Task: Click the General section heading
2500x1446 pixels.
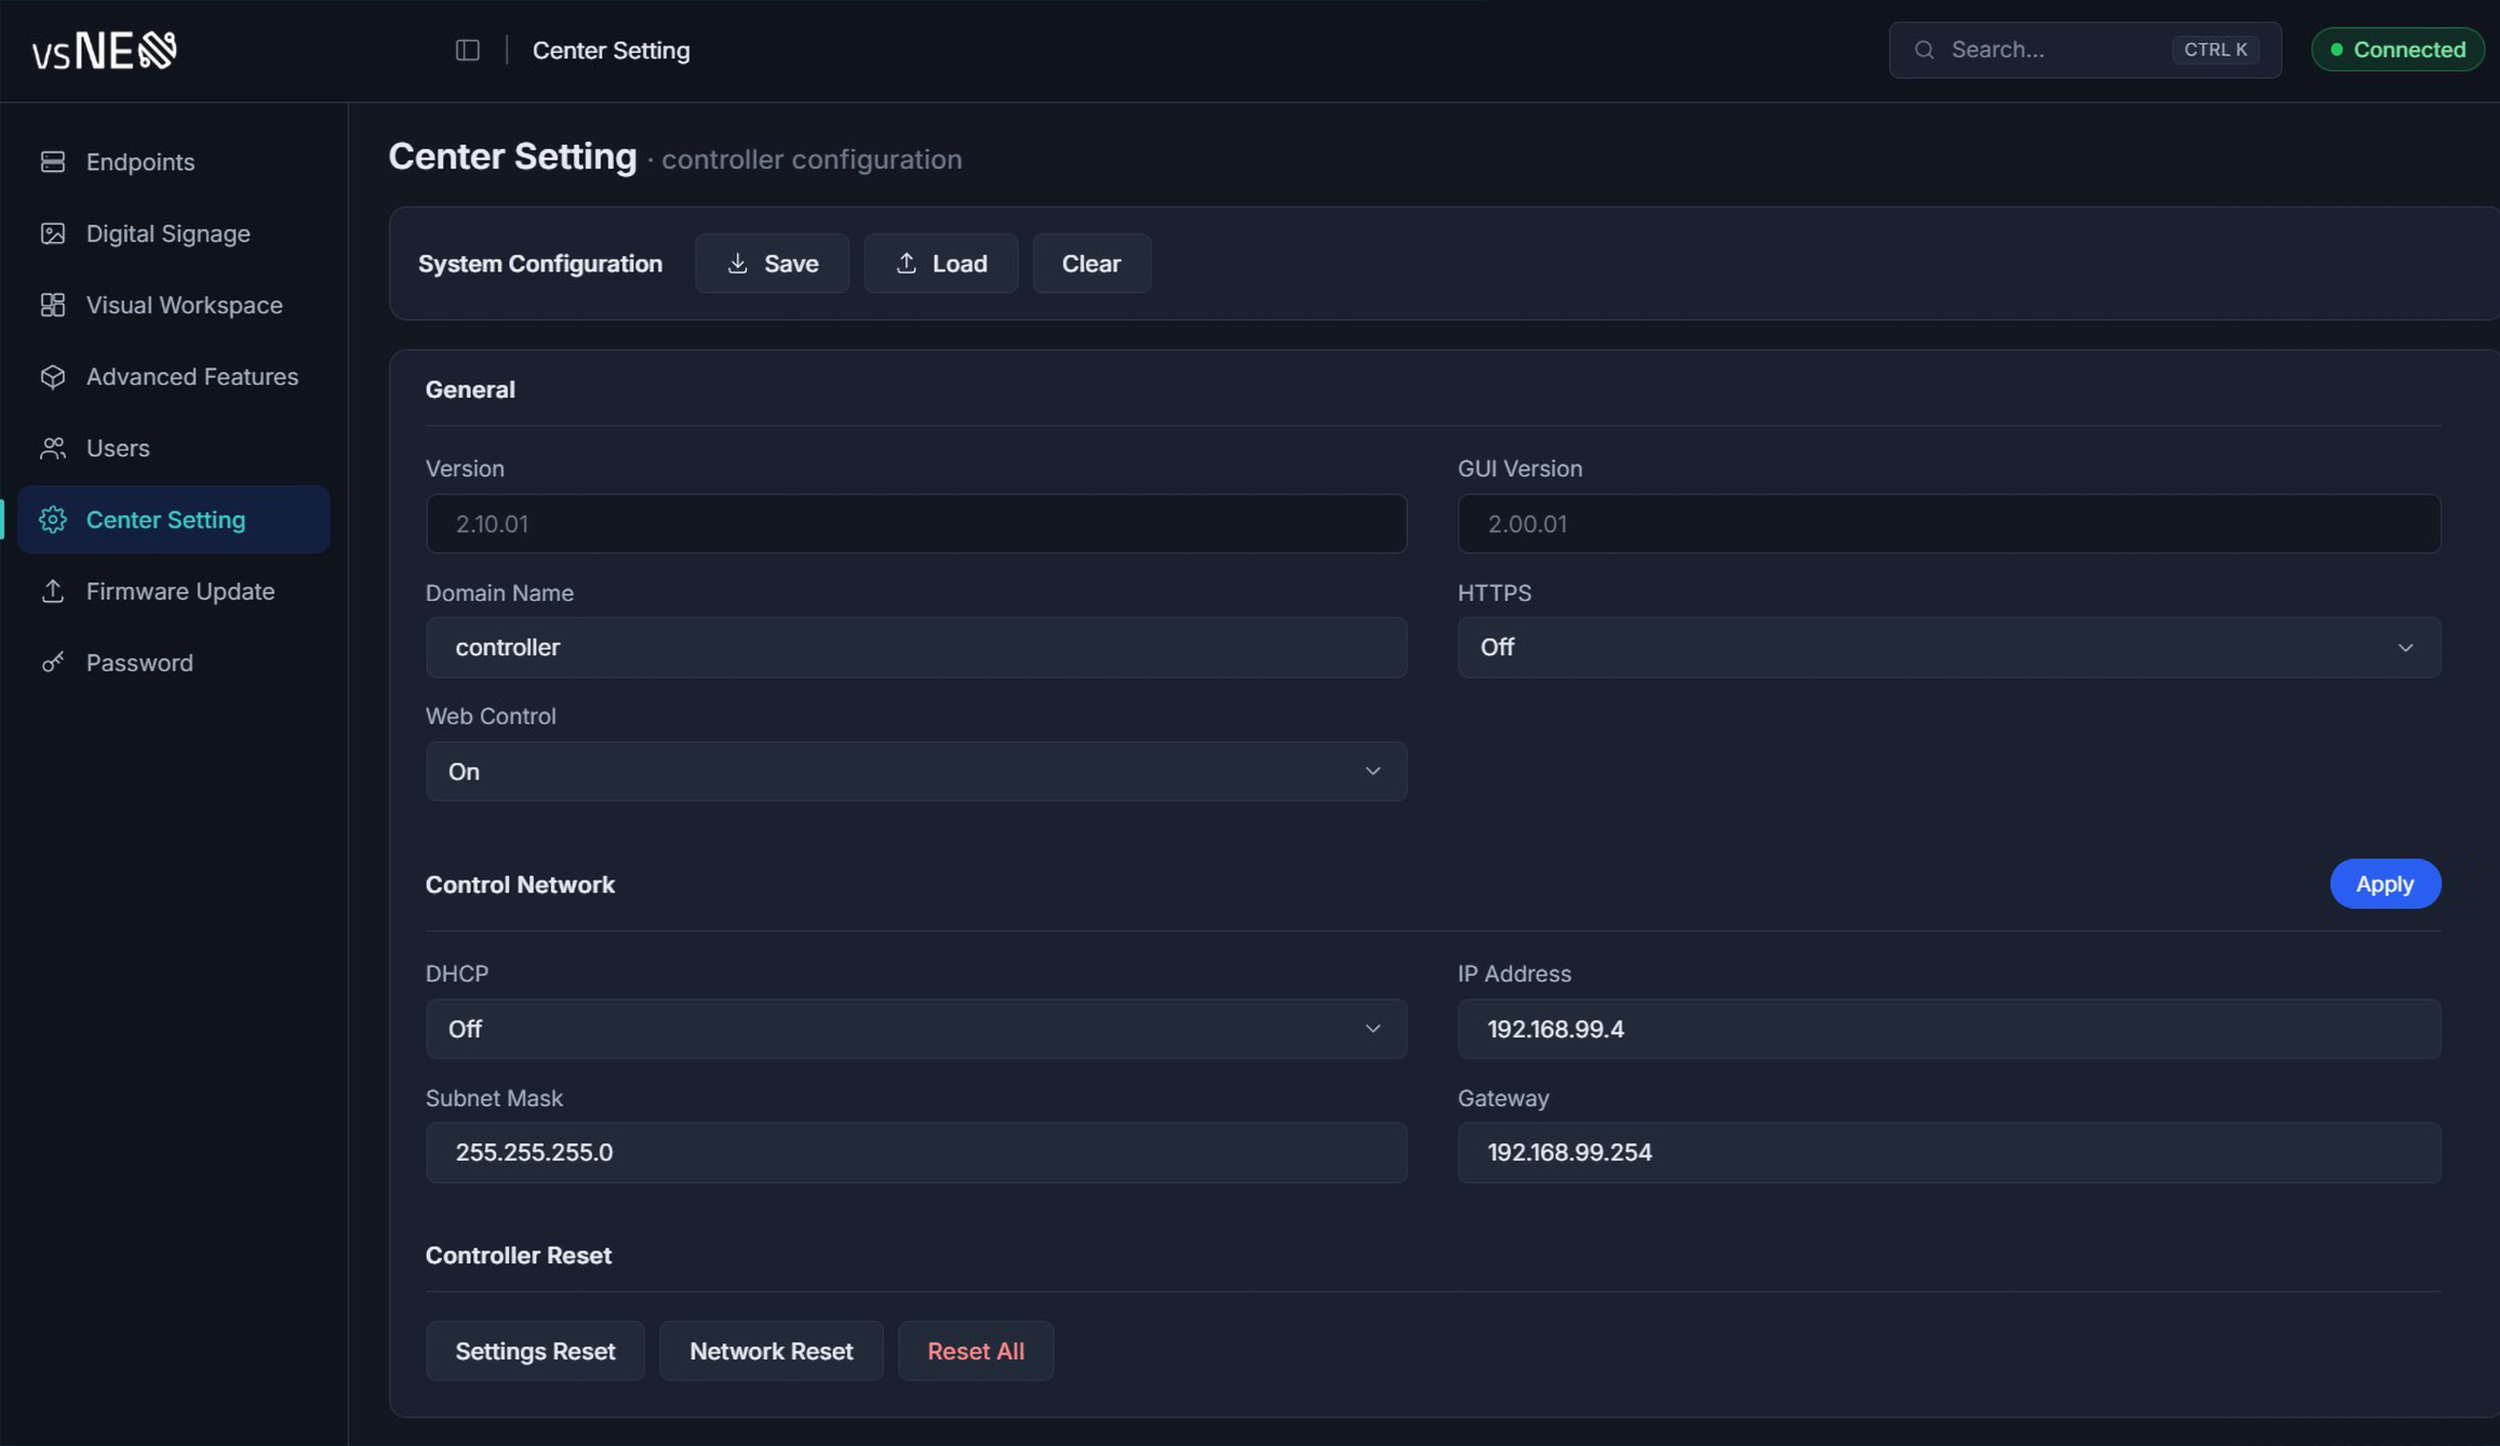Action: click(x=470, y=390)
